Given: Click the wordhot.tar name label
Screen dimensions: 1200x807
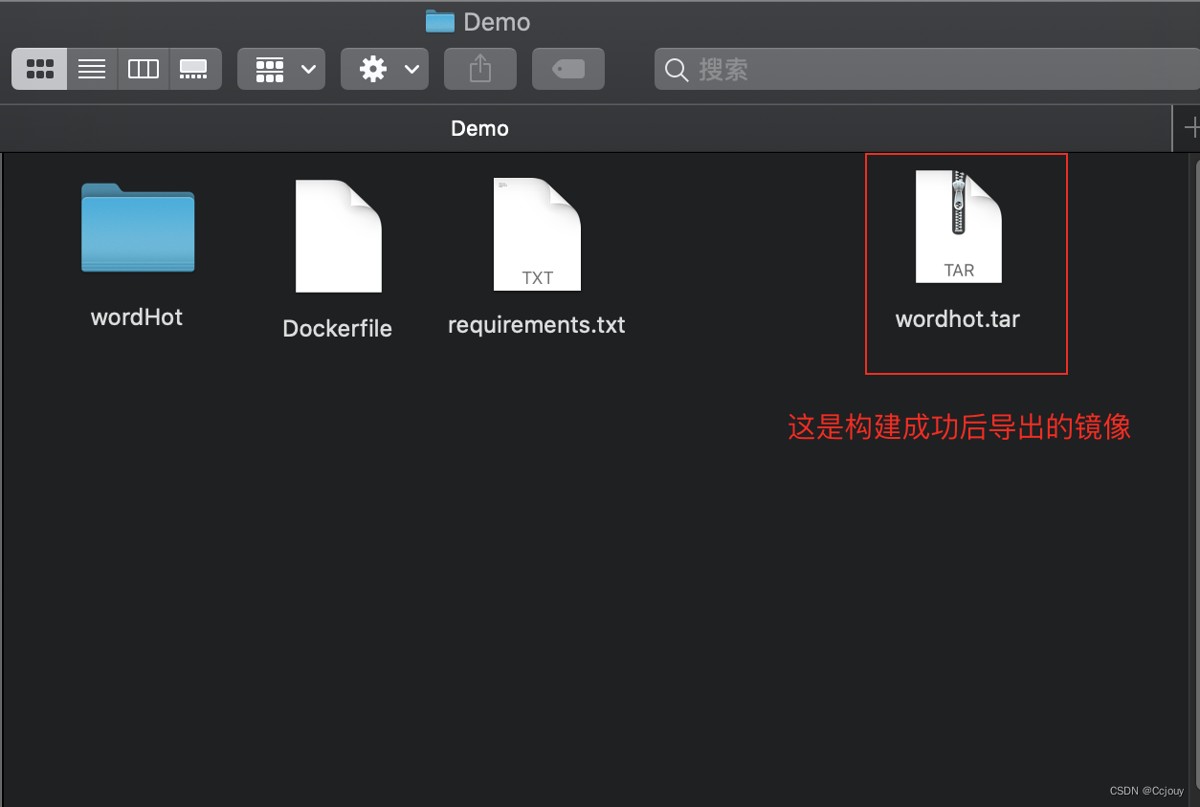Looking at the screenshot, I should pyautogui.click(x=958, y=320).
